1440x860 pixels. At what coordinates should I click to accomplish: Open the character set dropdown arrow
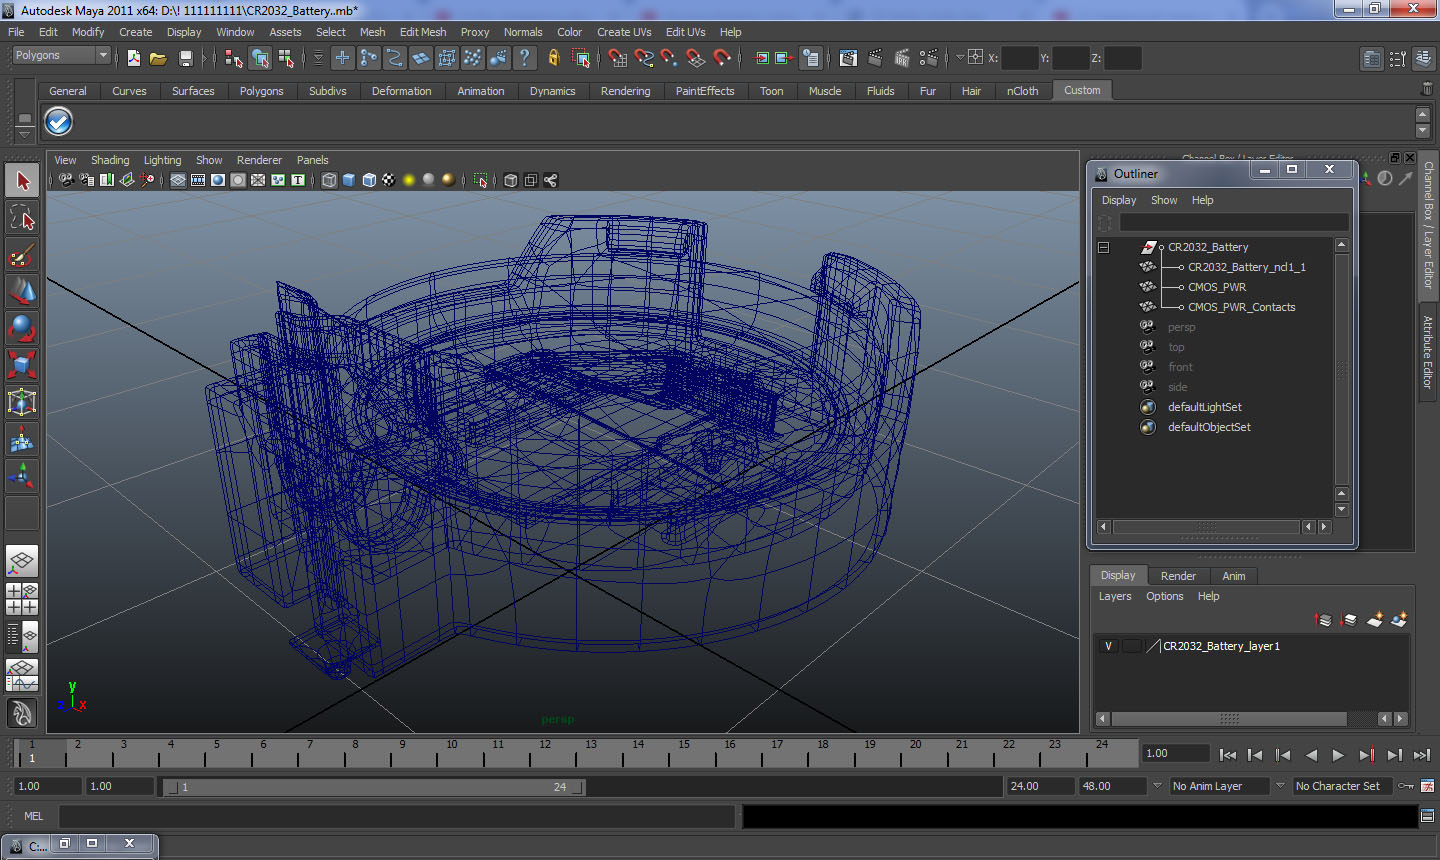tap(1280, 786)
